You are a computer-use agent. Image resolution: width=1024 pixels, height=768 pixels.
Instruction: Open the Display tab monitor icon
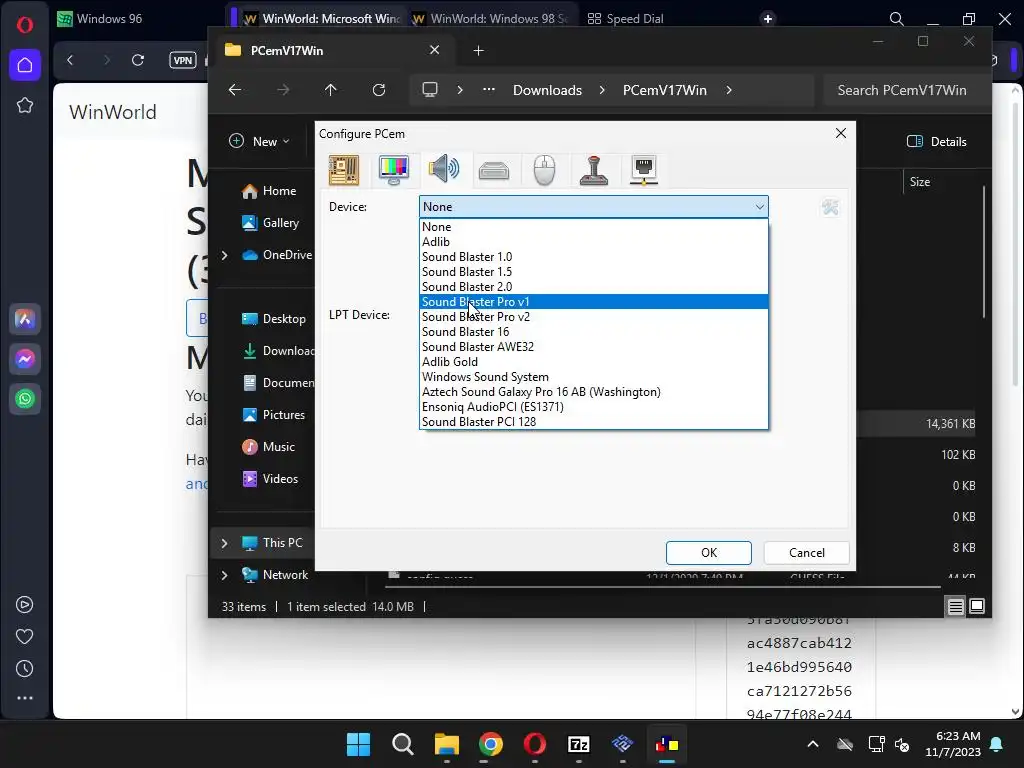(x=394, y=170)
